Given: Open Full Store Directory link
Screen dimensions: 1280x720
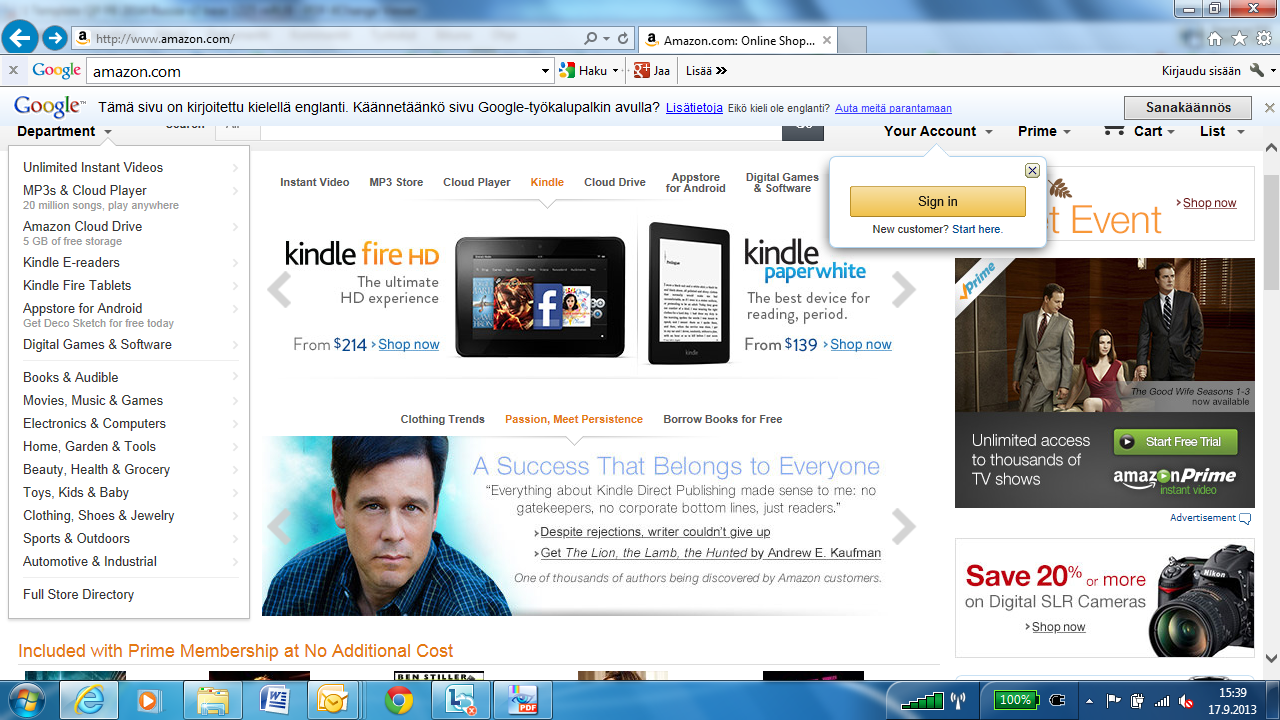Looking at the screenshot, I should [78, 594].
